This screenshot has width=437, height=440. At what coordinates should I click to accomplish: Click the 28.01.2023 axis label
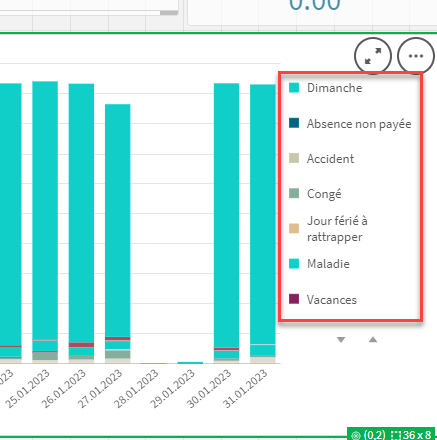[136, 389]
